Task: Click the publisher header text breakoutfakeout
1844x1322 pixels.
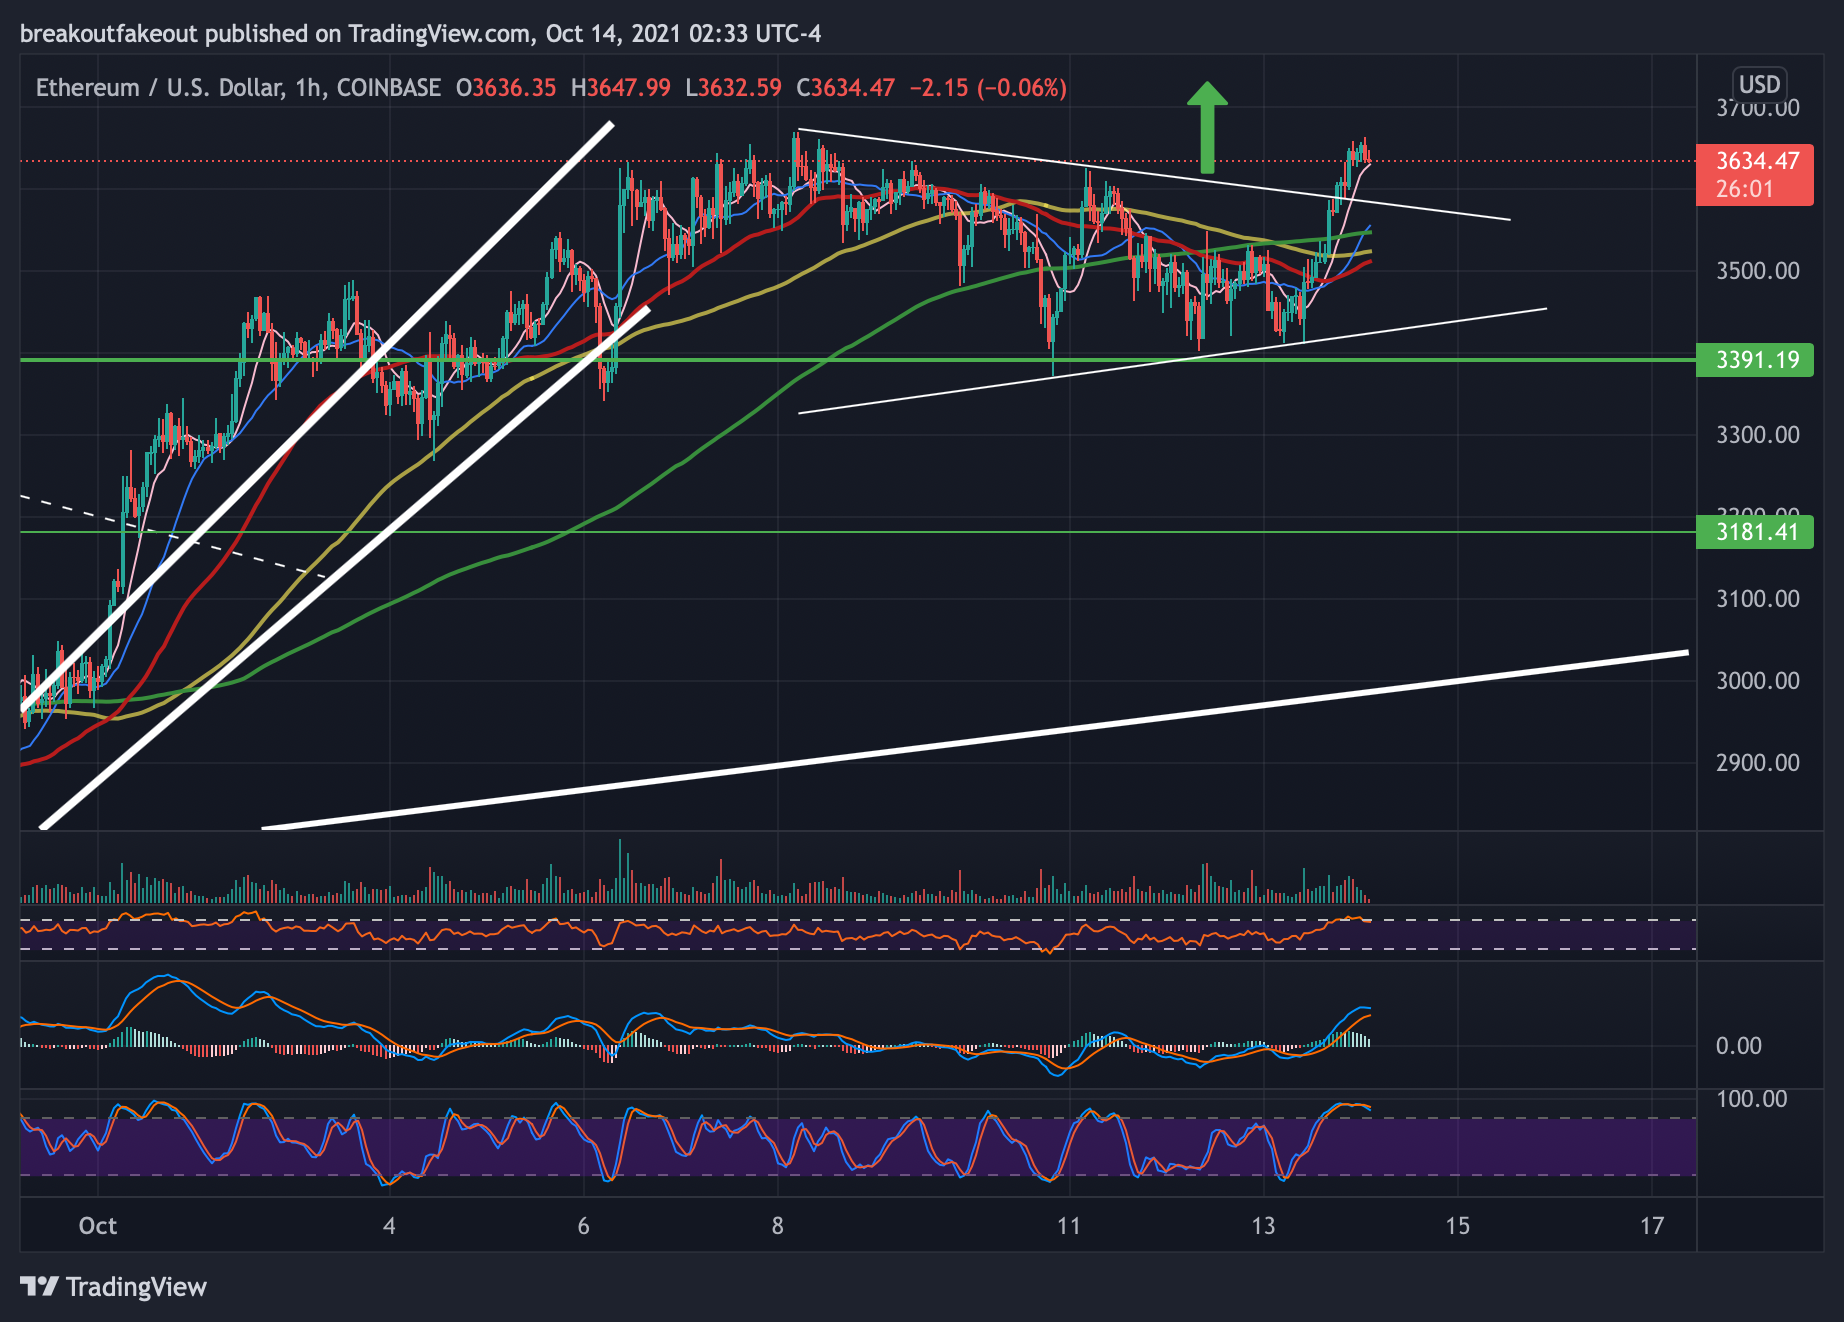Action: coord(109,34)
